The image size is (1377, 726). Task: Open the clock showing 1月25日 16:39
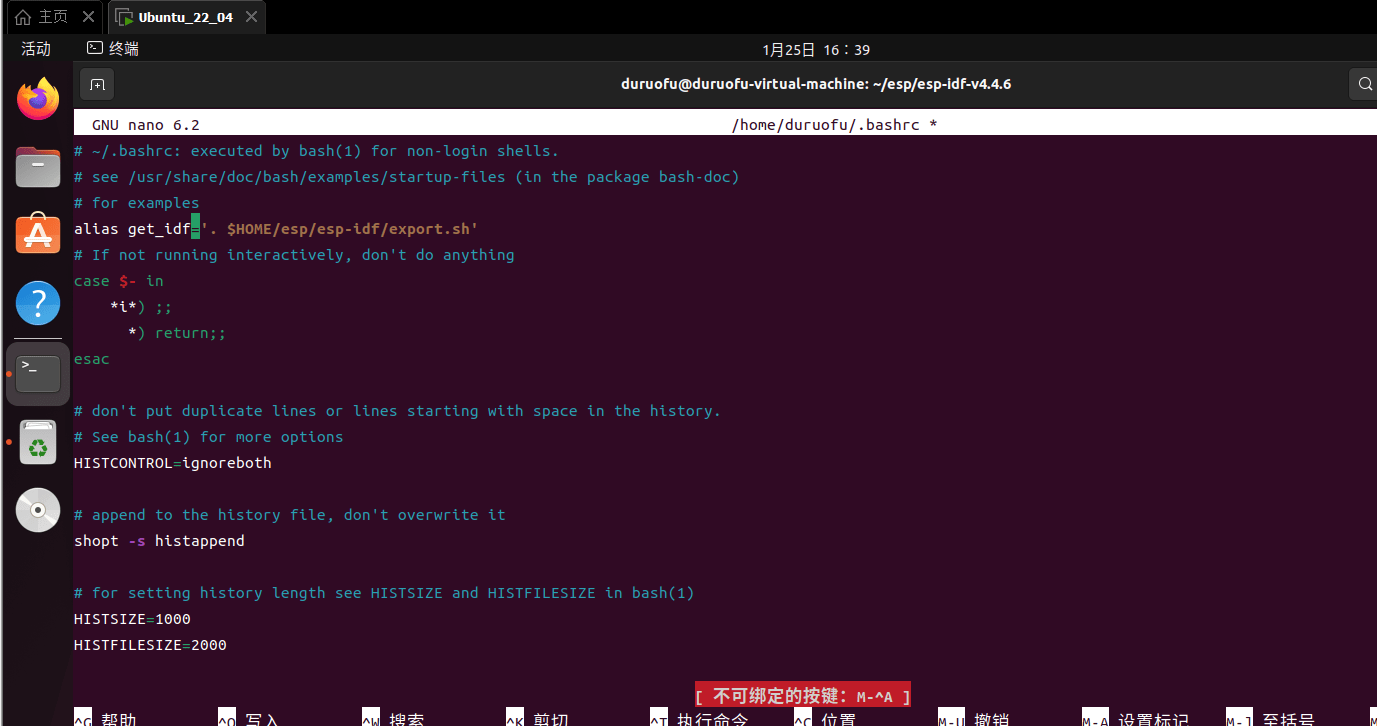[x=816, y=50]
